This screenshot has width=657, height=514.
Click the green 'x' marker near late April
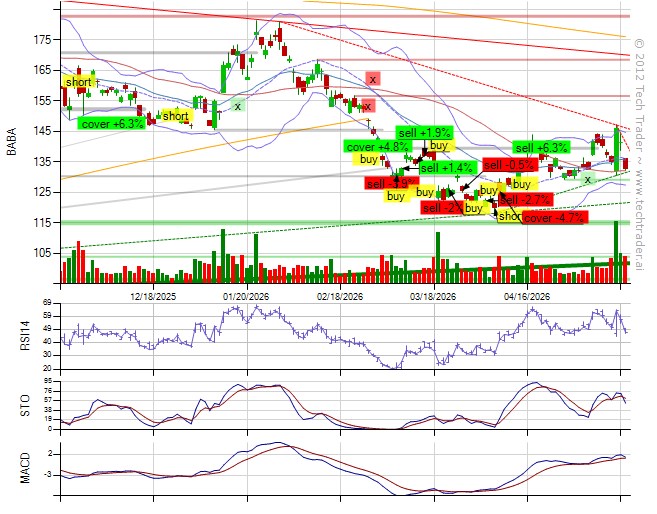(x=588, y=179)
